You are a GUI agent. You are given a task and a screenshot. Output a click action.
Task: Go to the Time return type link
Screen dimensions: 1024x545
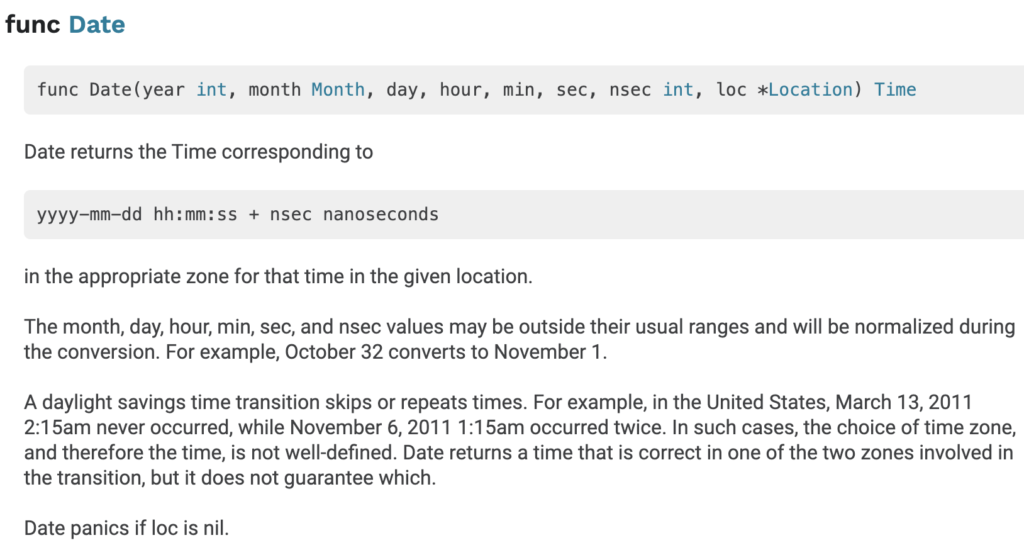tap(895, 90)
